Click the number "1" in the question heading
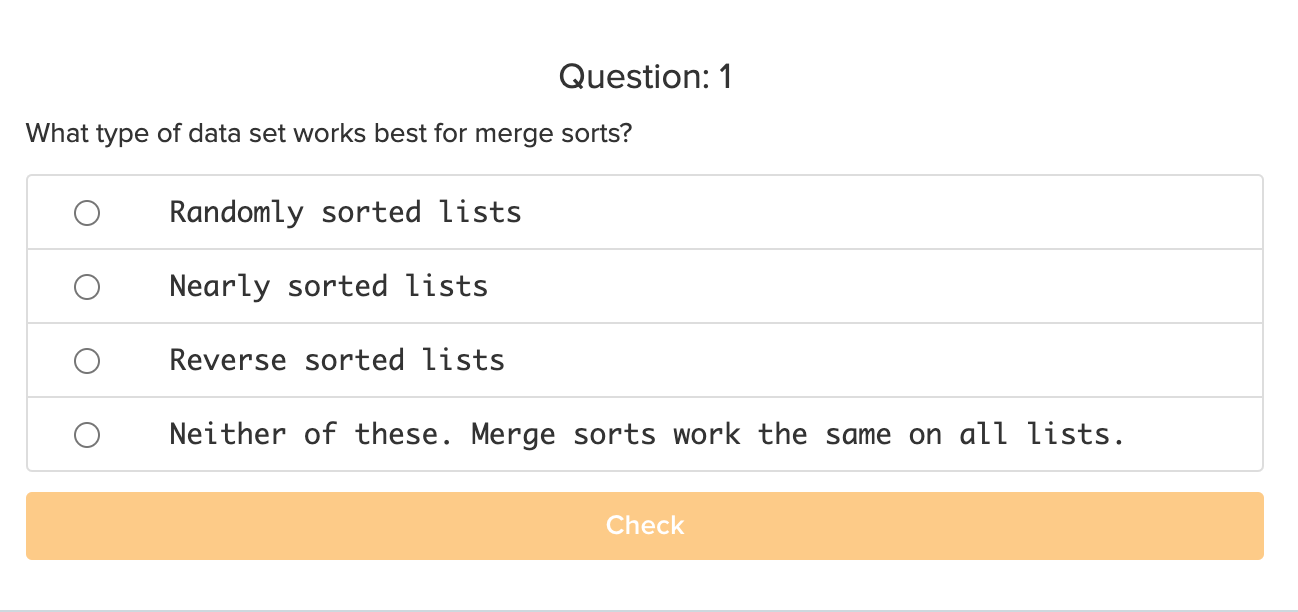This screenshot has width=1298, height=612. (x=725, y=76)
